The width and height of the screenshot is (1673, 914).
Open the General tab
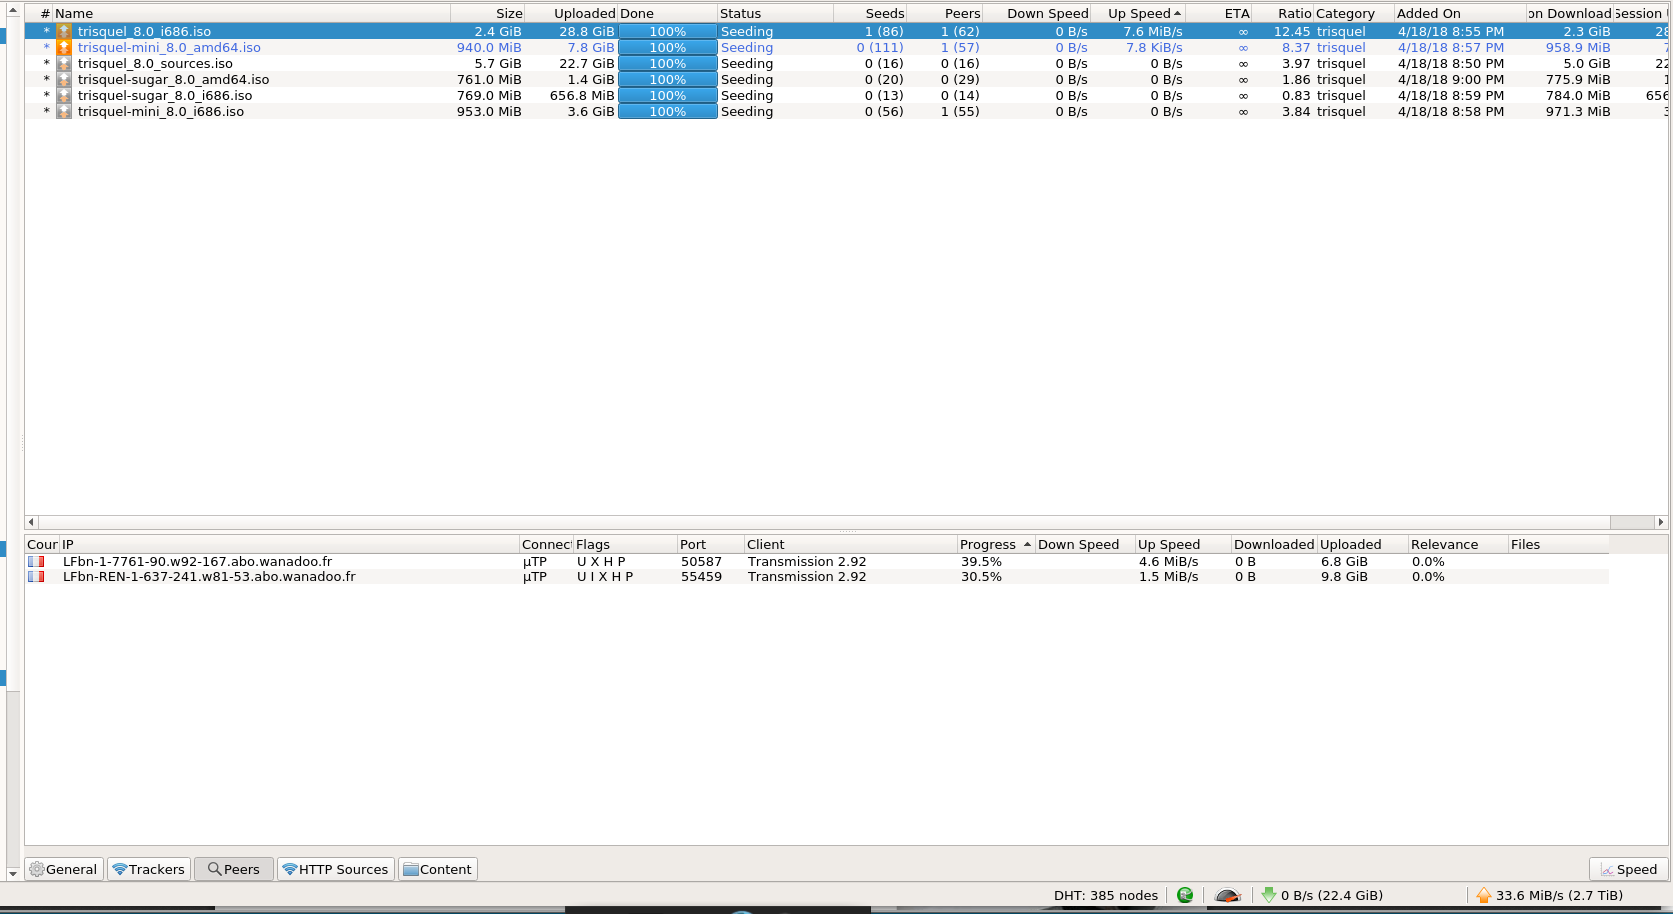coord(64,868)
